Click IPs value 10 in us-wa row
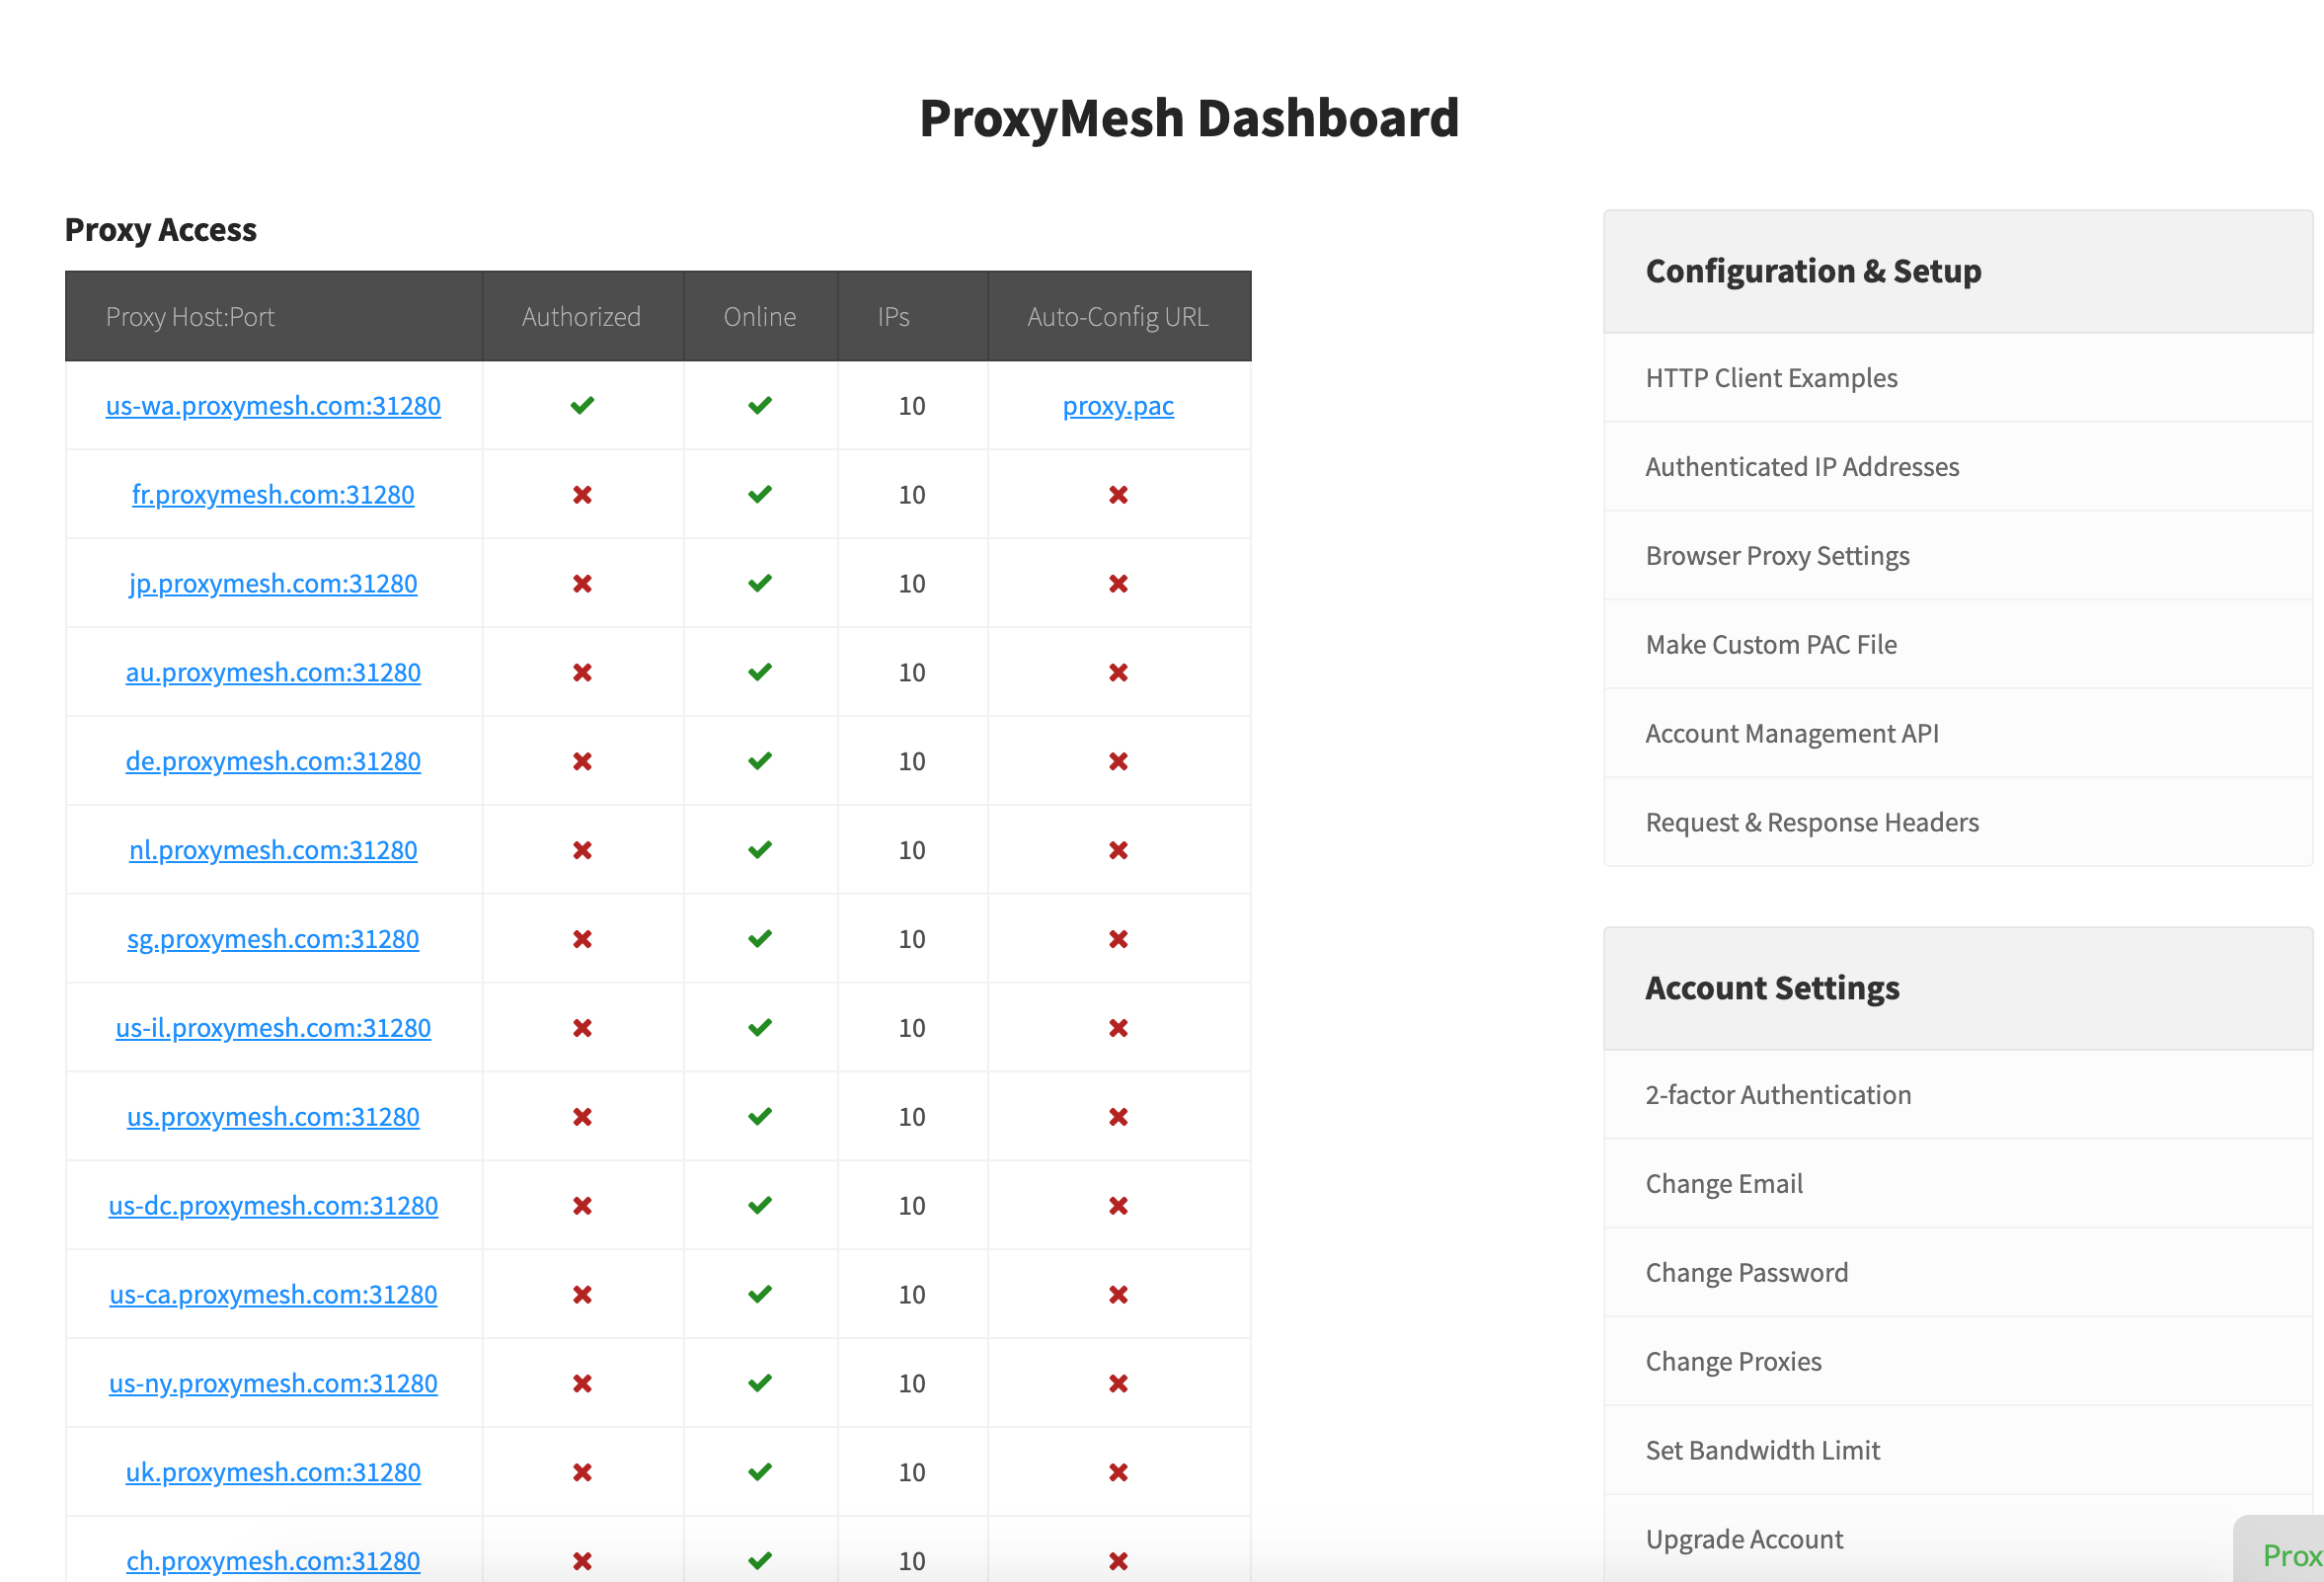 [x=912, y=406]
